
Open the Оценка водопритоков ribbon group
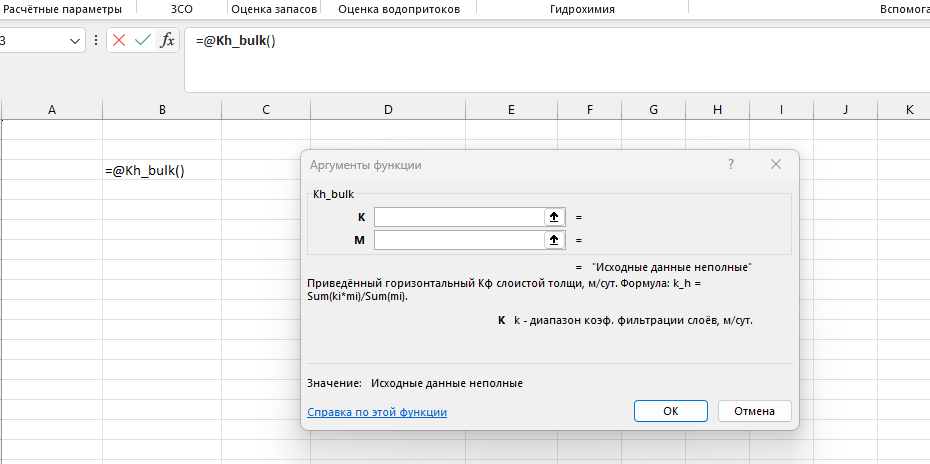[399, 9]
